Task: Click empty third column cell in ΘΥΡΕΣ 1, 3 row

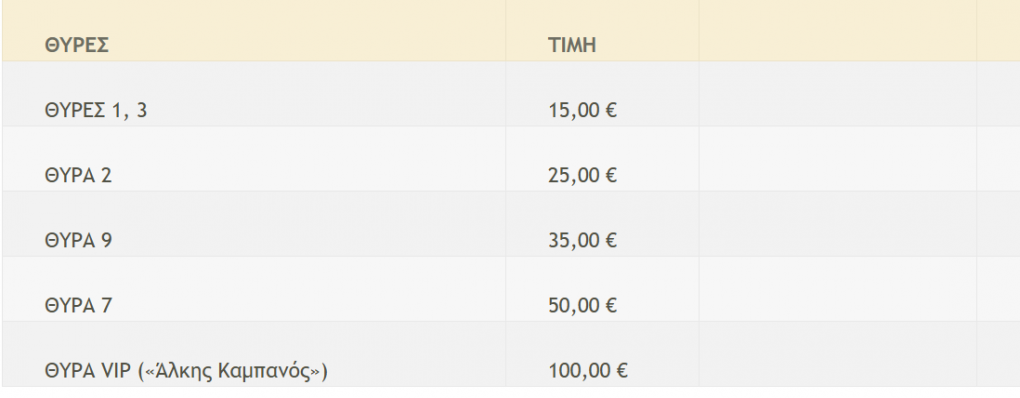Action: point(838,94)
